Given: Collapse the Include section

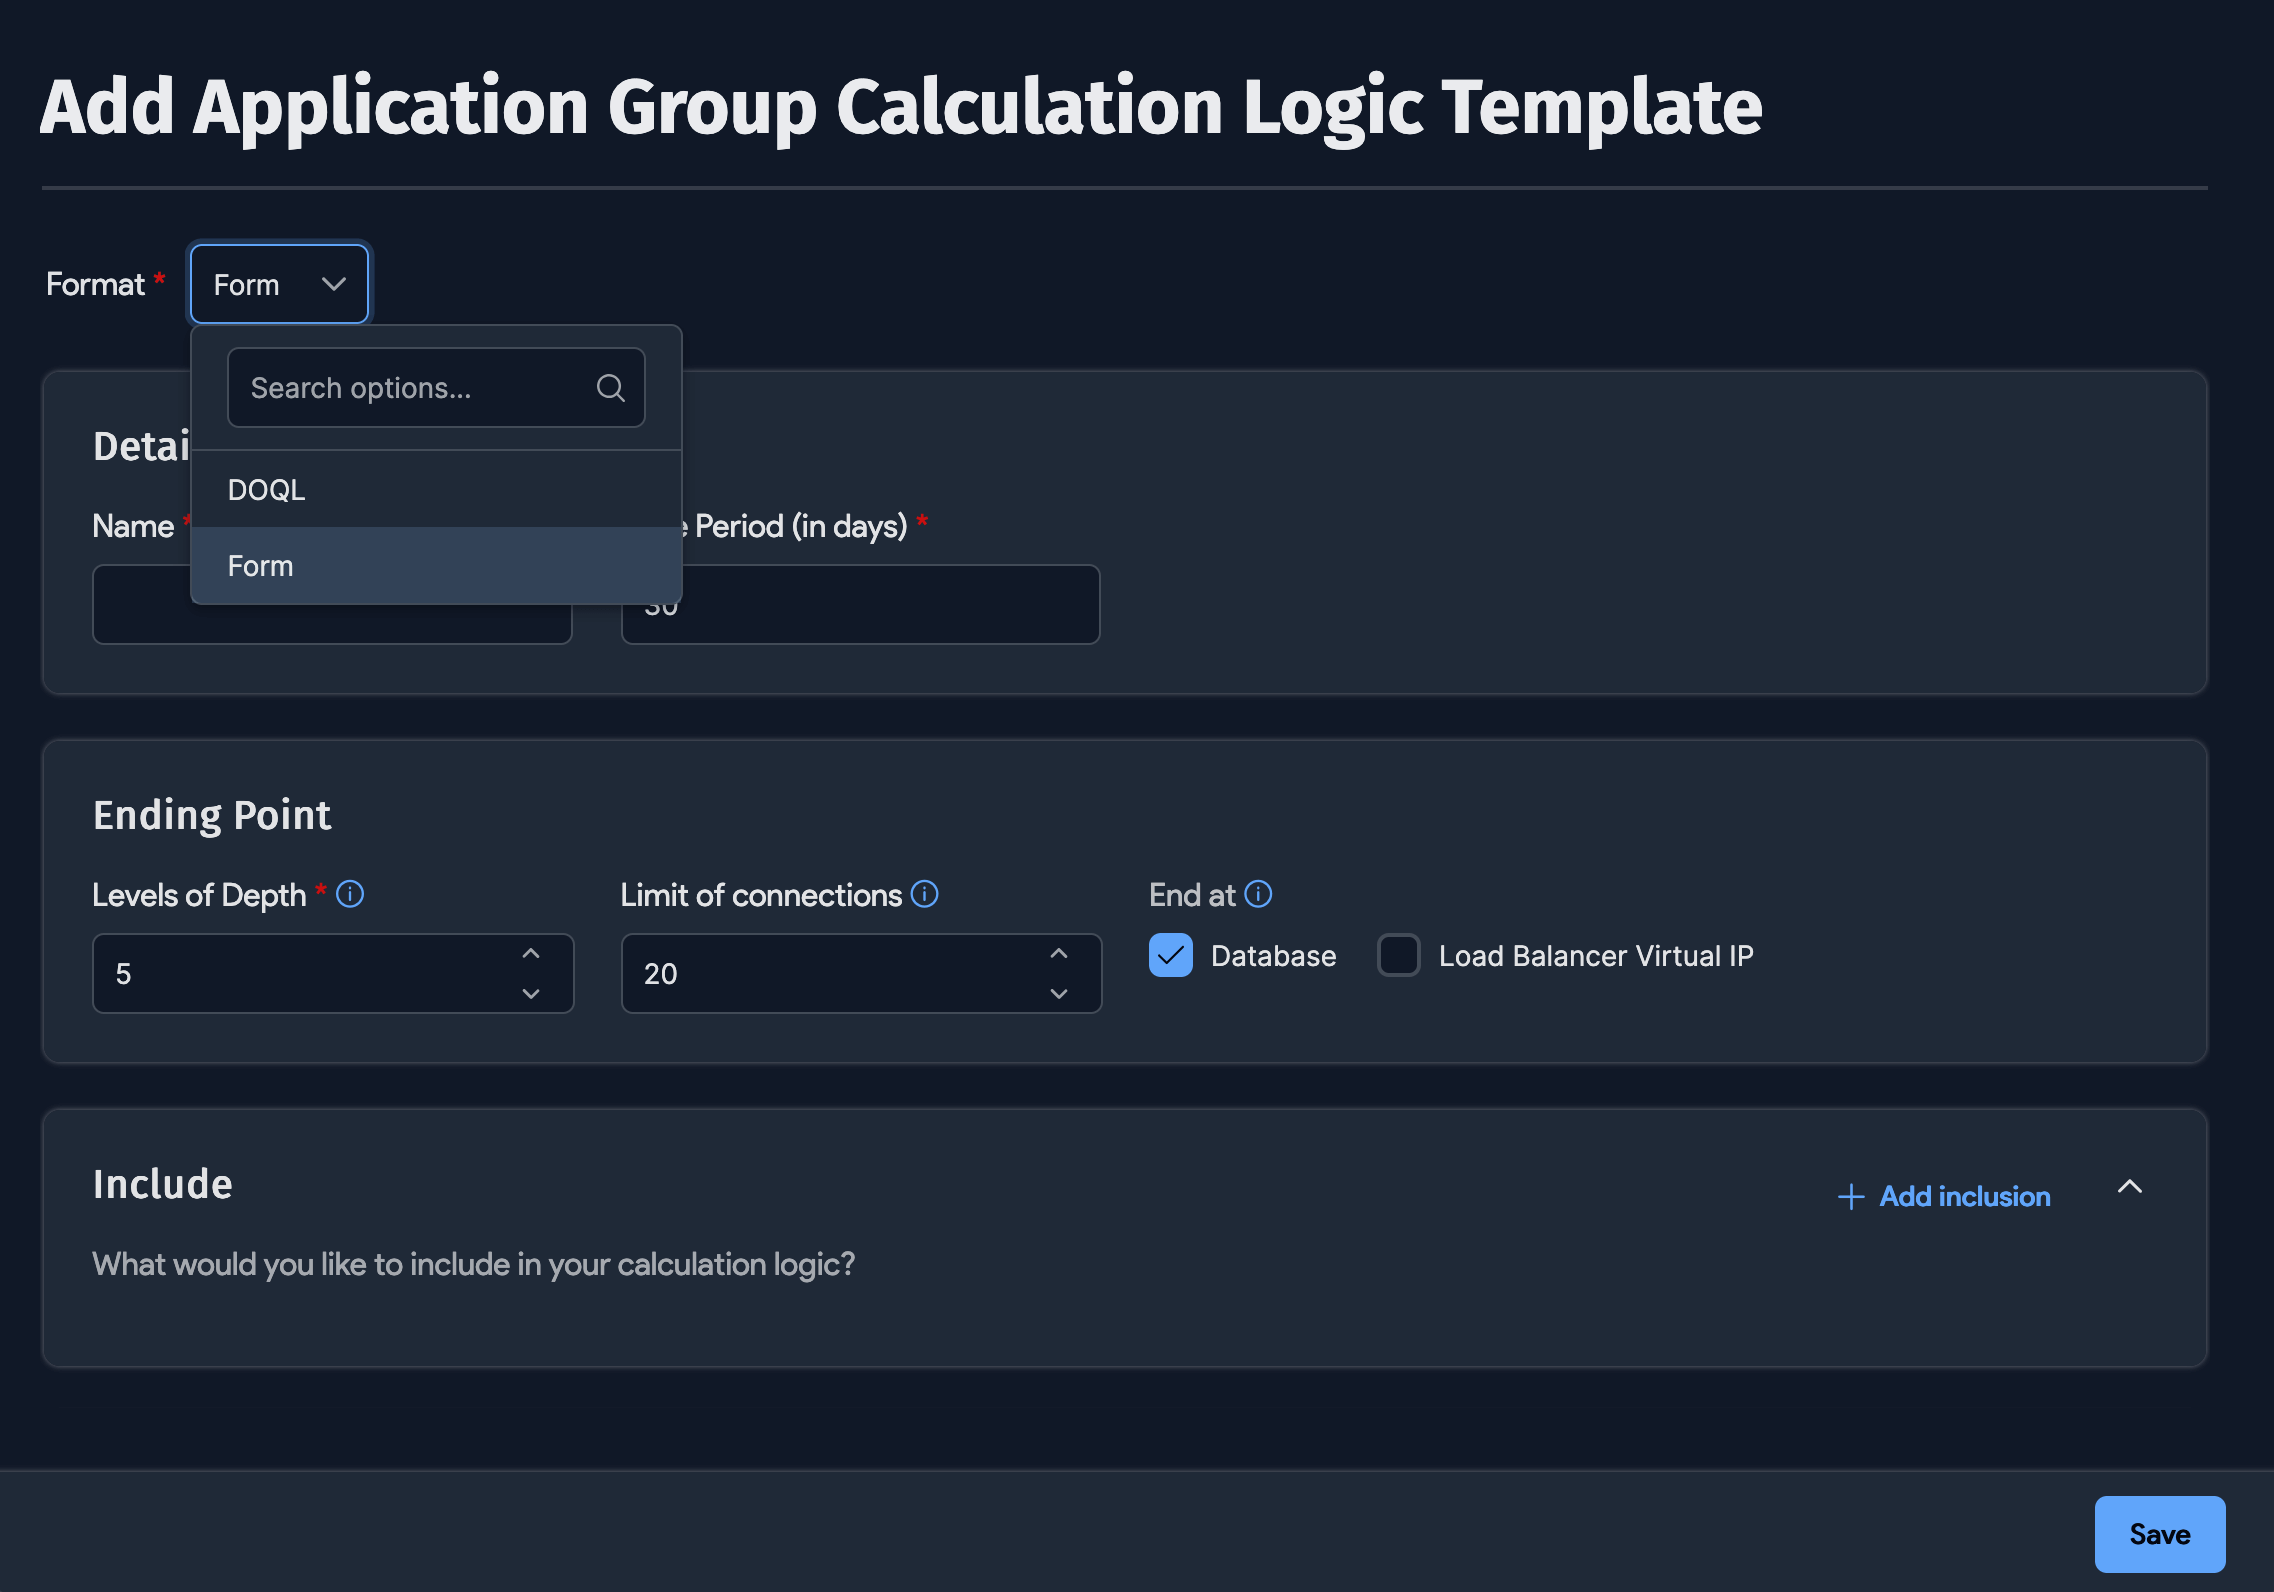Looking at the screenshot, I should 2130,1187.
